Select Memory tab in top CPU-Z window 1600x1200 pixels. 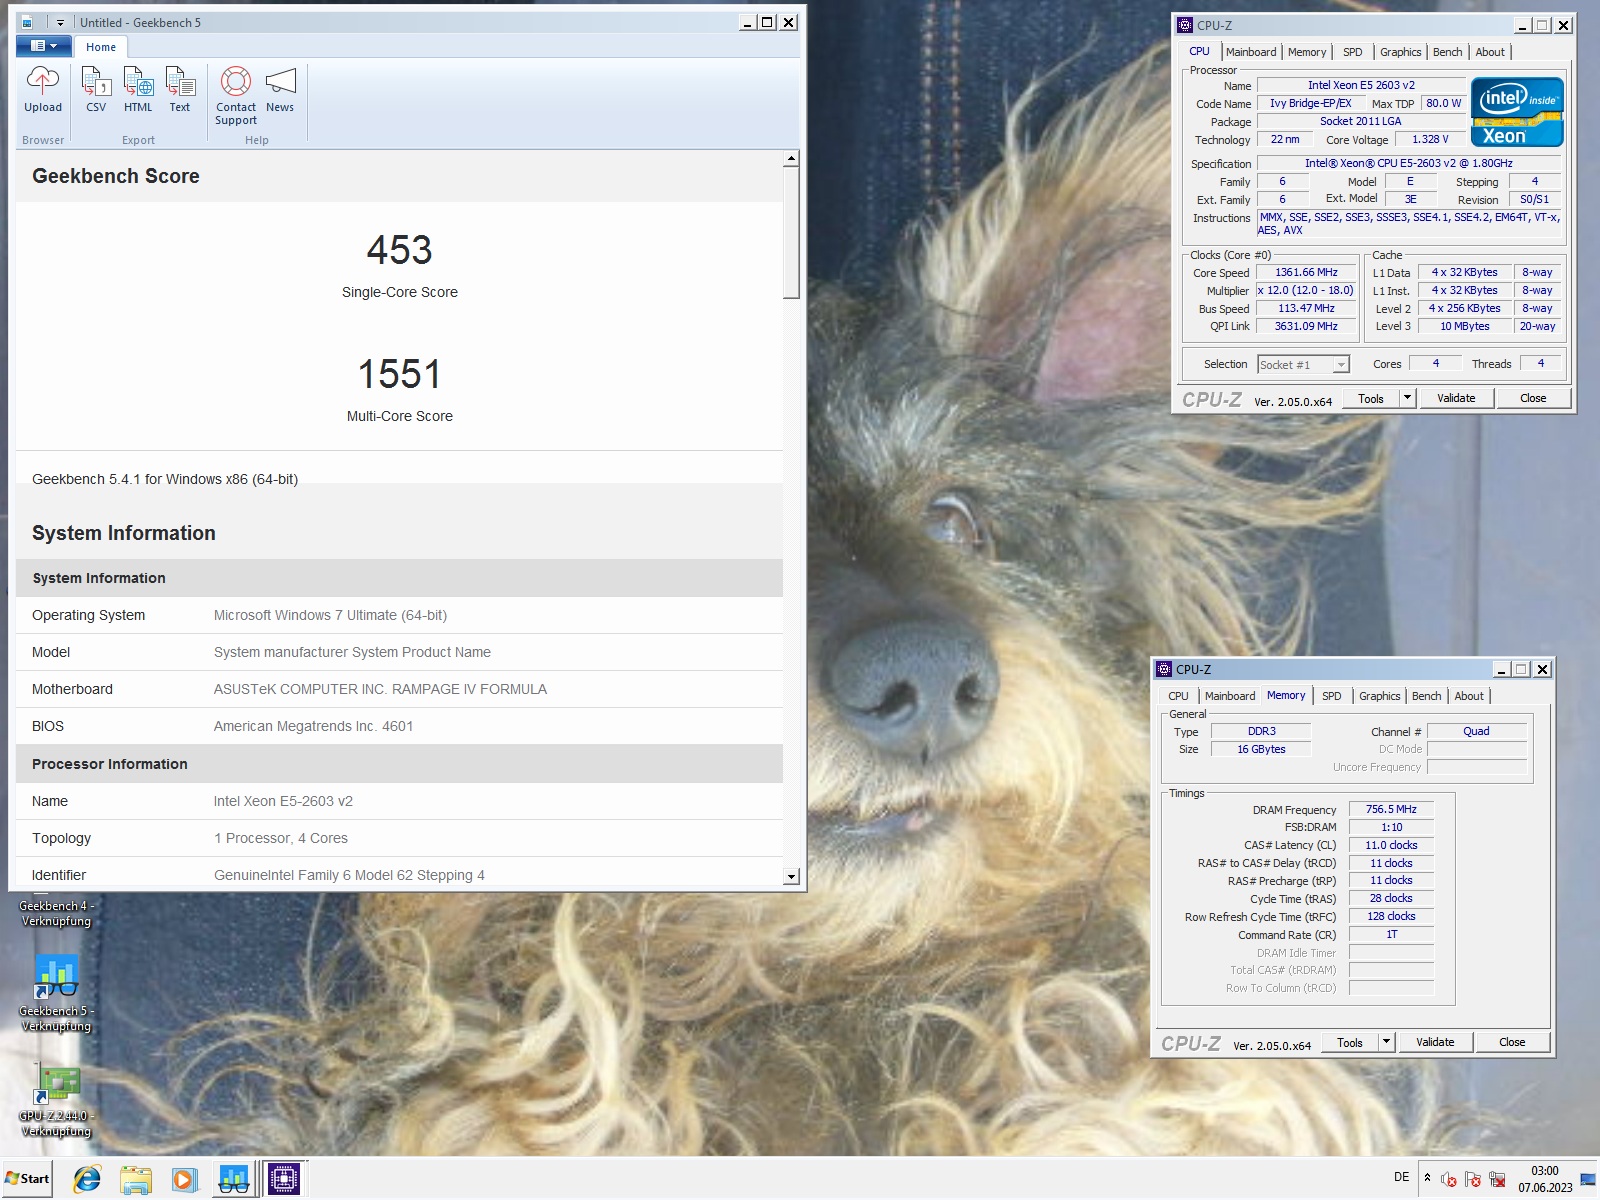[1307, 52]
